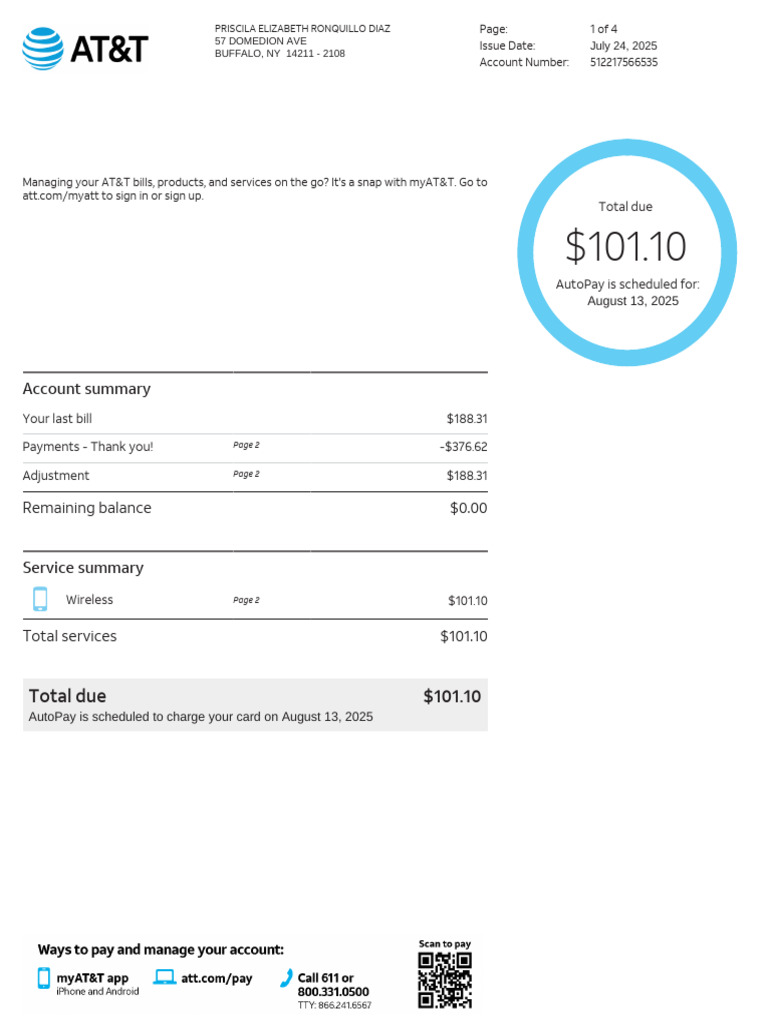Click the myAT&T app phone icon
The image size is (768, 1024).
click(44, 978)
